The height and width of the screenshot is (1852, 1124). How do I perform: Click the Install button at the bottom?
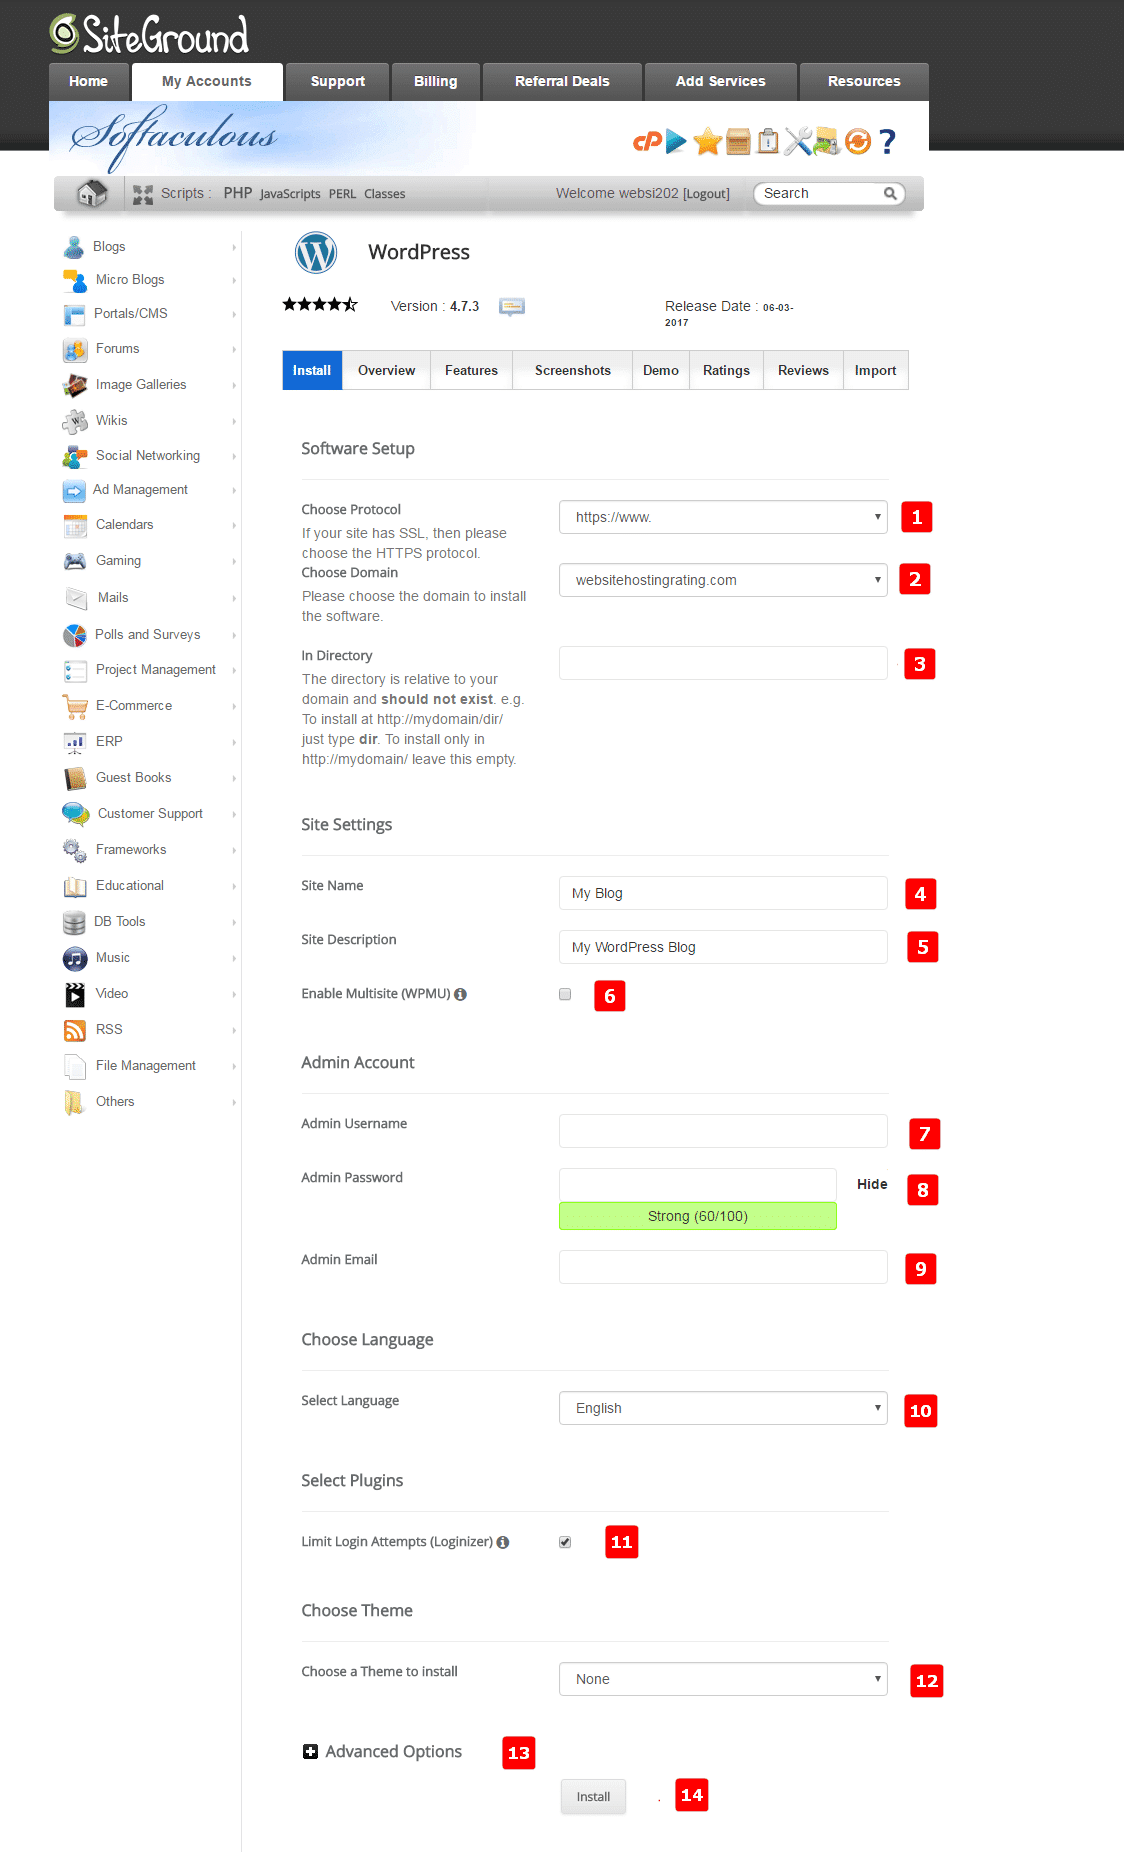[x=593, y=1797]
